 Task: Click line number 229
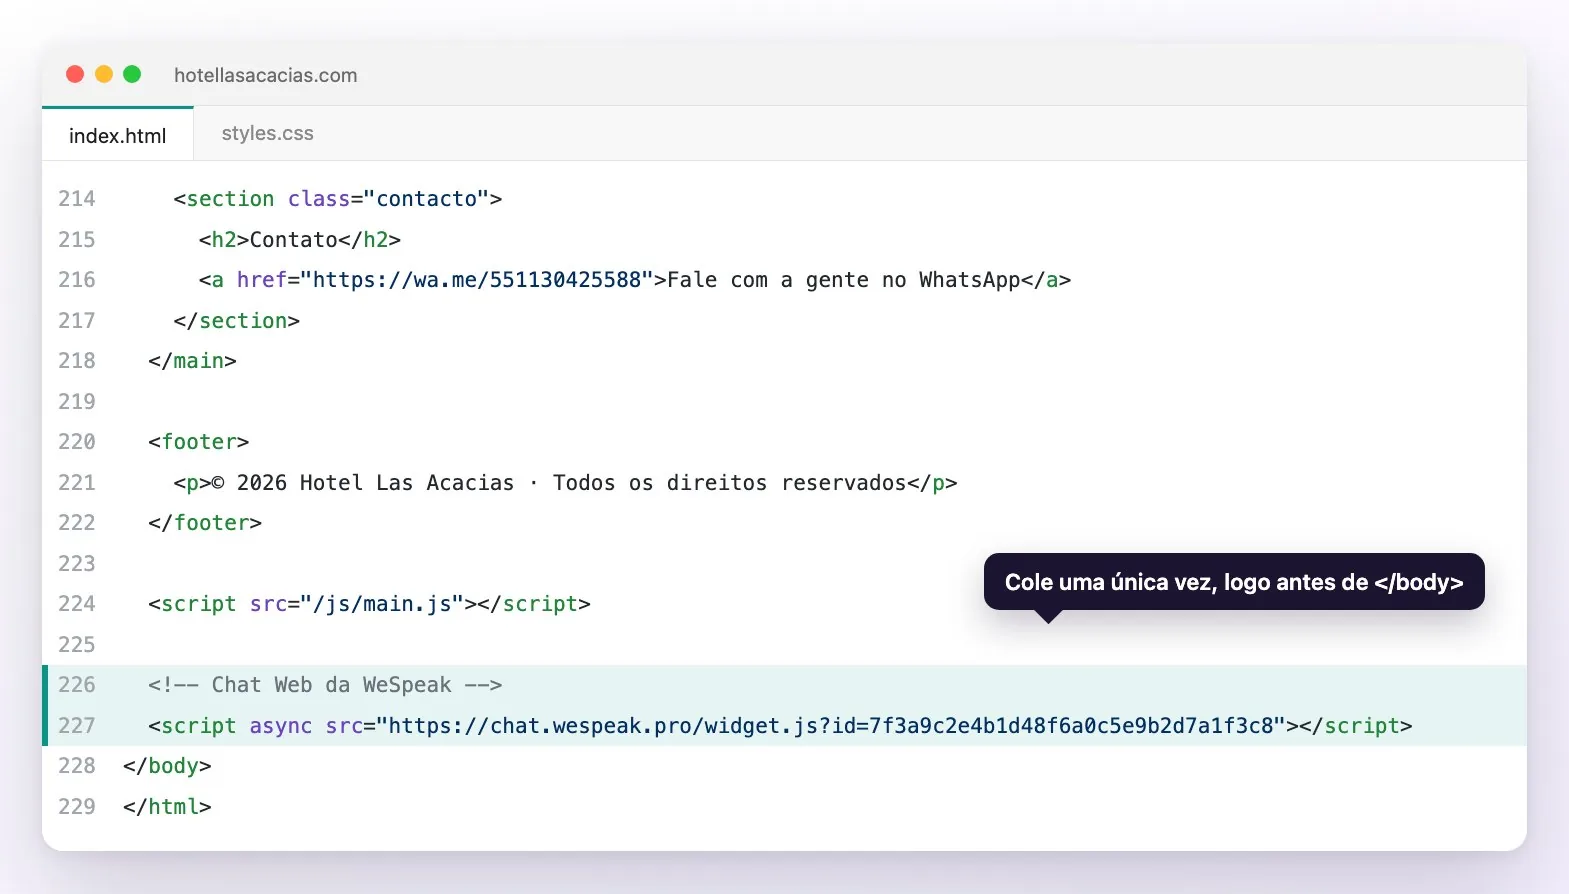coord(77,807)
